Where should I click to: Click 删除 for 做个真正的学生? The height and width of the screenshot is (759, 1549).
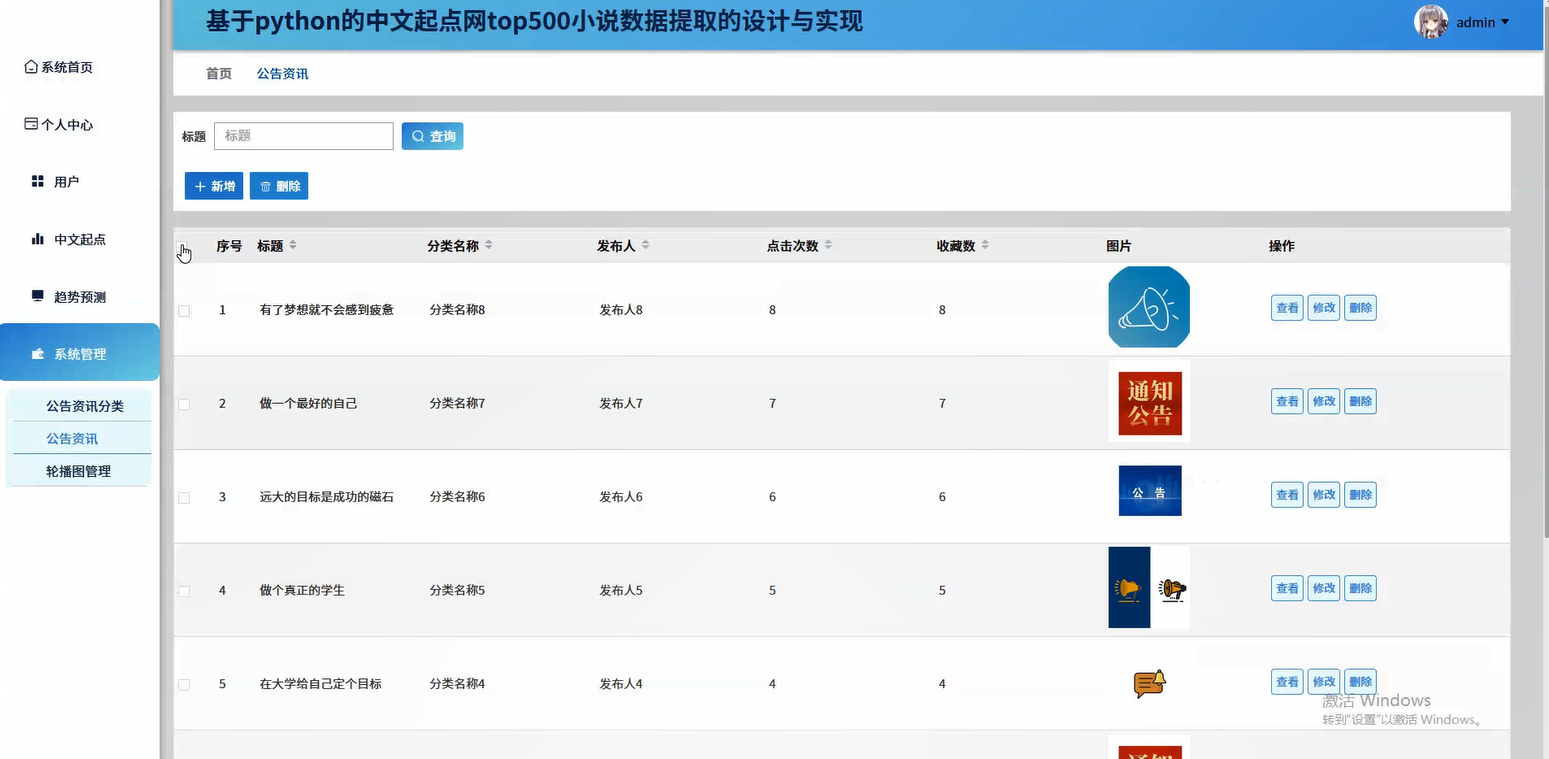[x=1361, y=588]
